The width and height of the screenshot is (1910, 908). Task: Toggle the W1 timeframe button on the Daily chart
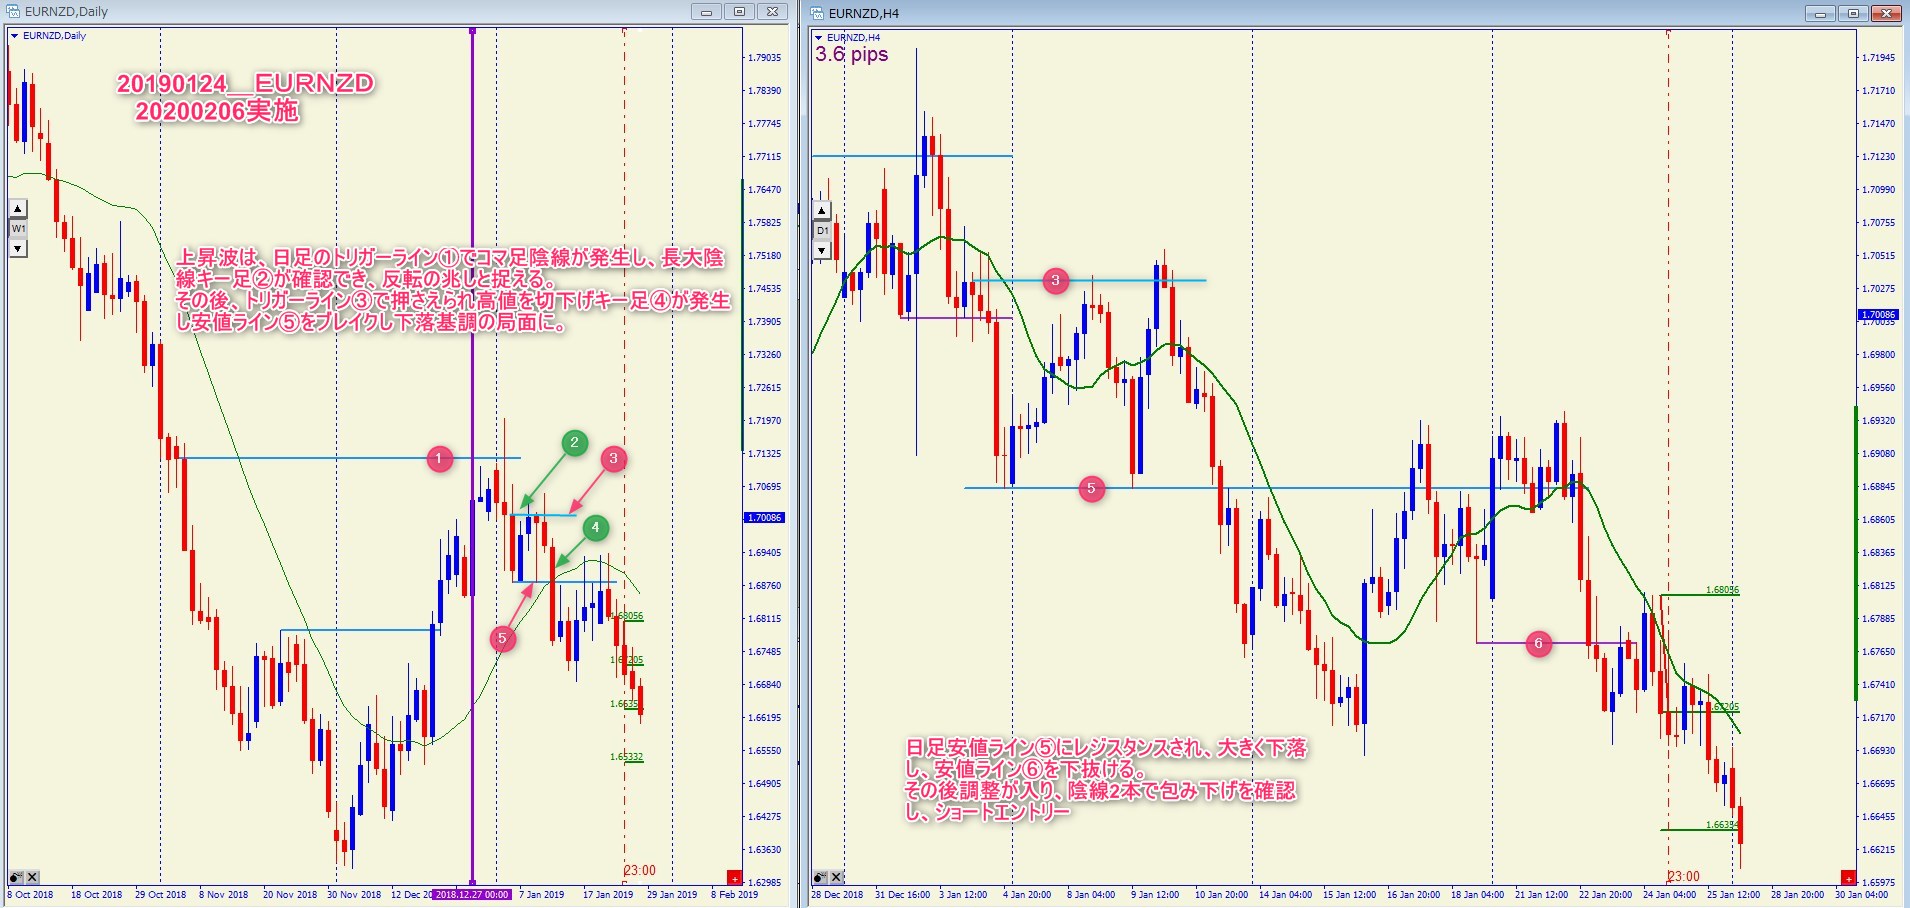point(18,229)
